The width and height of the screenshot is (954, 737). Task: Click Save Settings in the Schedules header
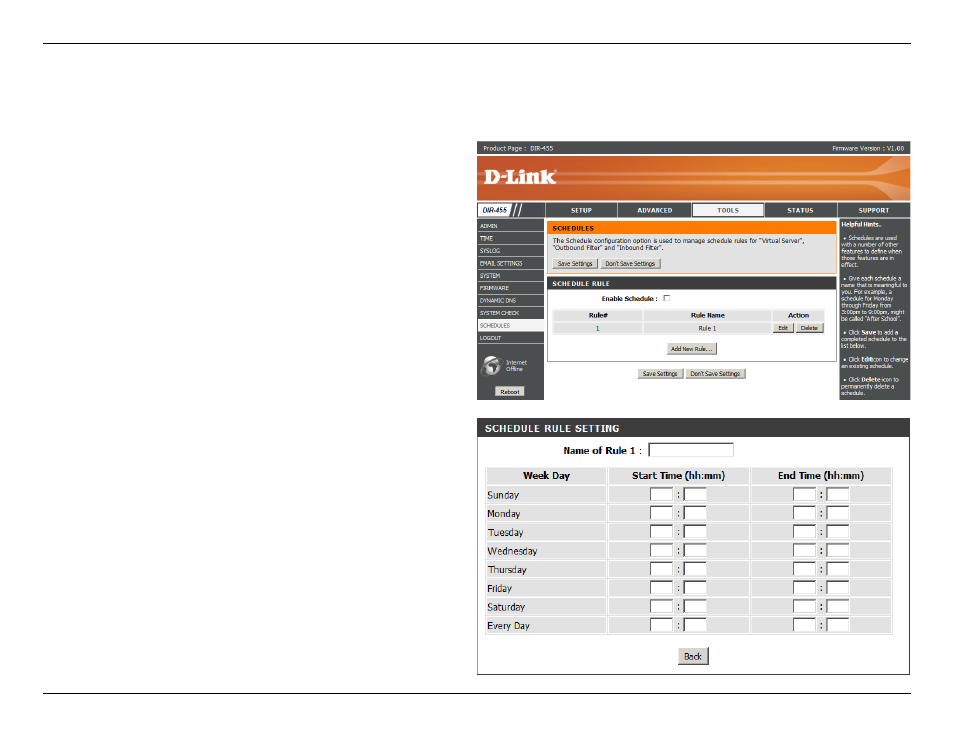pyautogui.click(x=575, y=264)
